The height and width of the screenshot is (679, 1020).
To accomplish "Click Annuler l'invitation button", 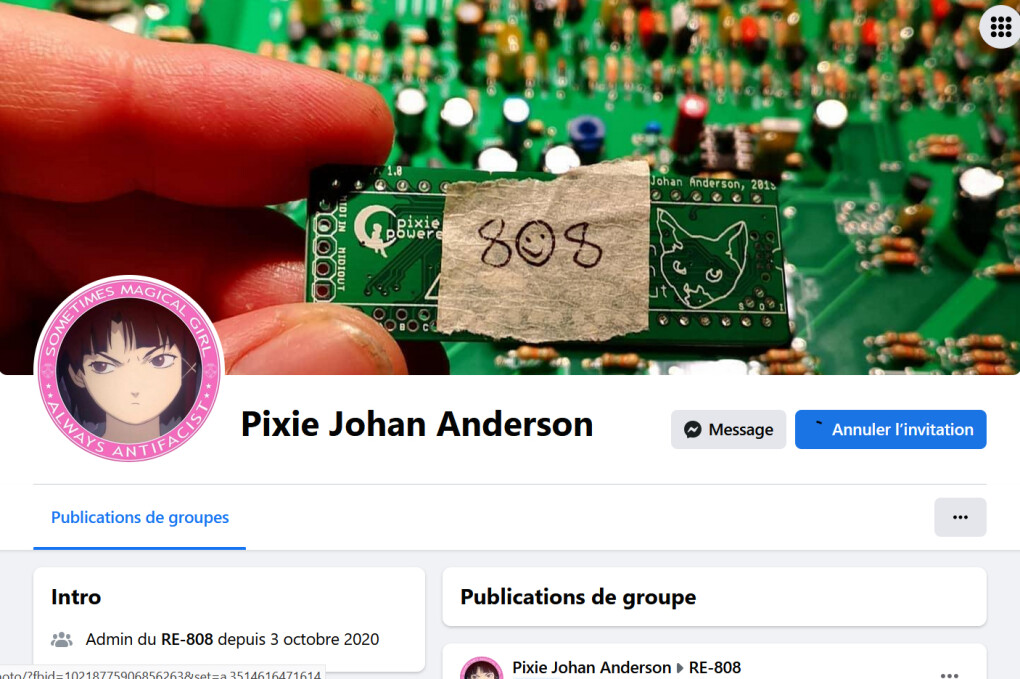I will pyautogui.click(x=891, y=429).
